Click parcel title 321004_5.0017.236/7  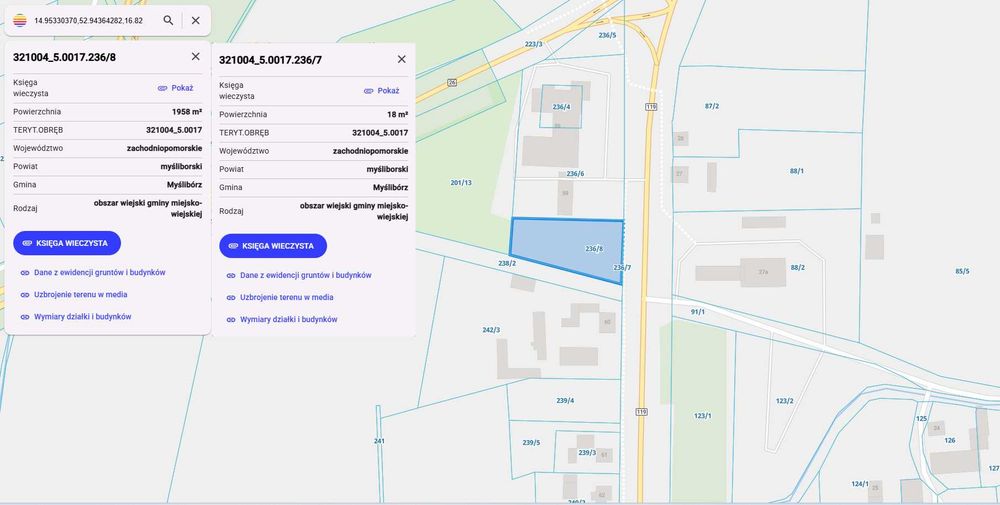tap(270, 60)
